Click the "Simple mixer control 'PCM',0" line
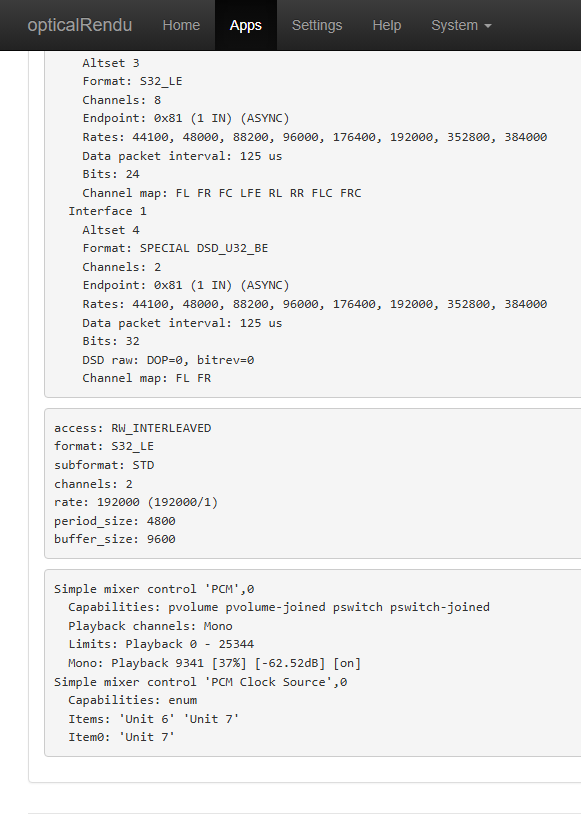581x821 pixels. pos(154,589)
